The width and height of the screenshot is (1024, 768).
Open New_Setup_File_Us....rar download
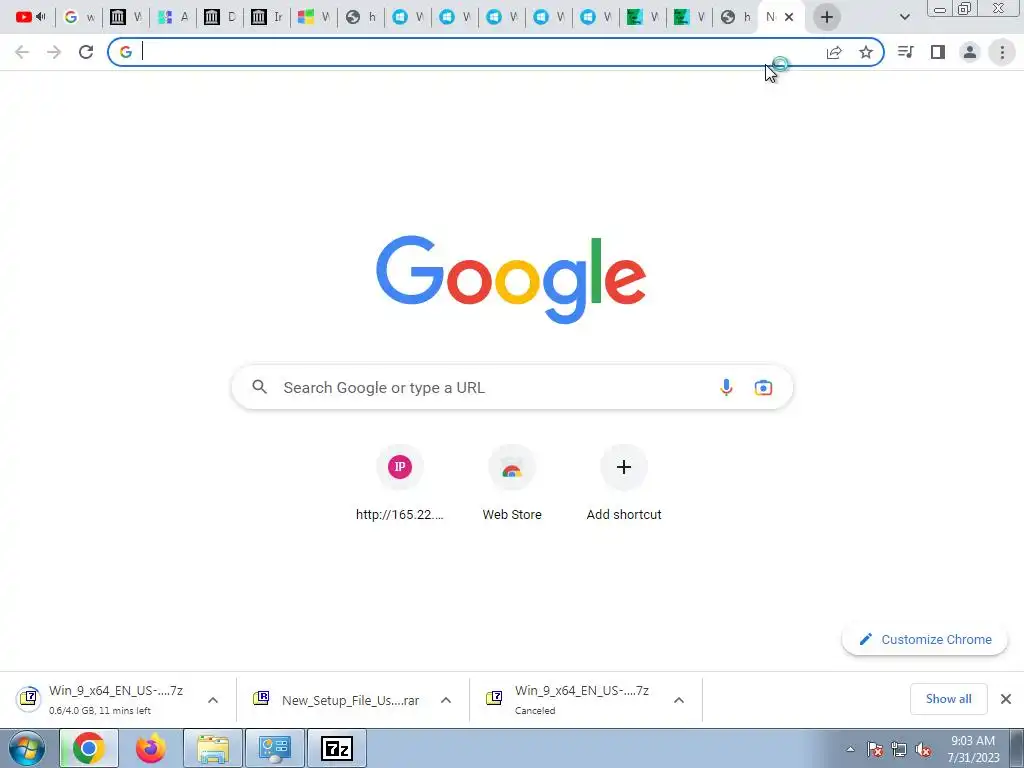click(x=336, y=700)
